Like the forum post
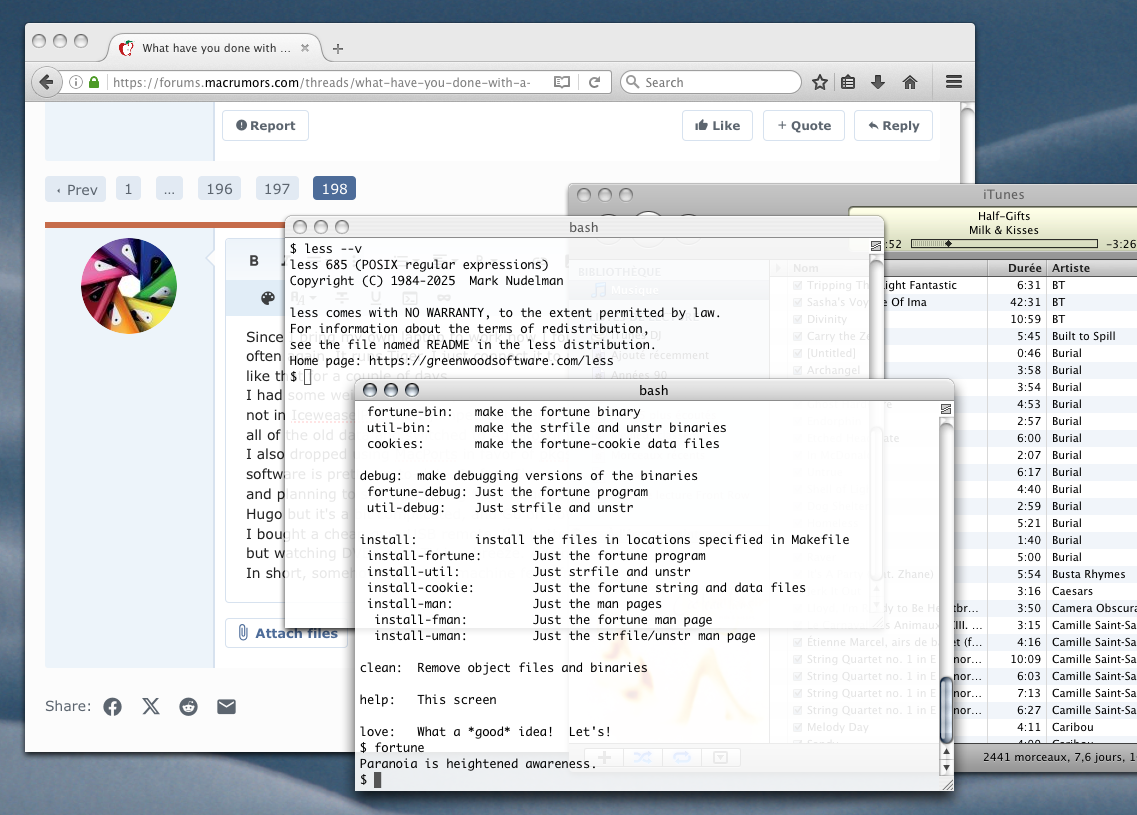Viewport: 1137px width, 815px height. 717,125
